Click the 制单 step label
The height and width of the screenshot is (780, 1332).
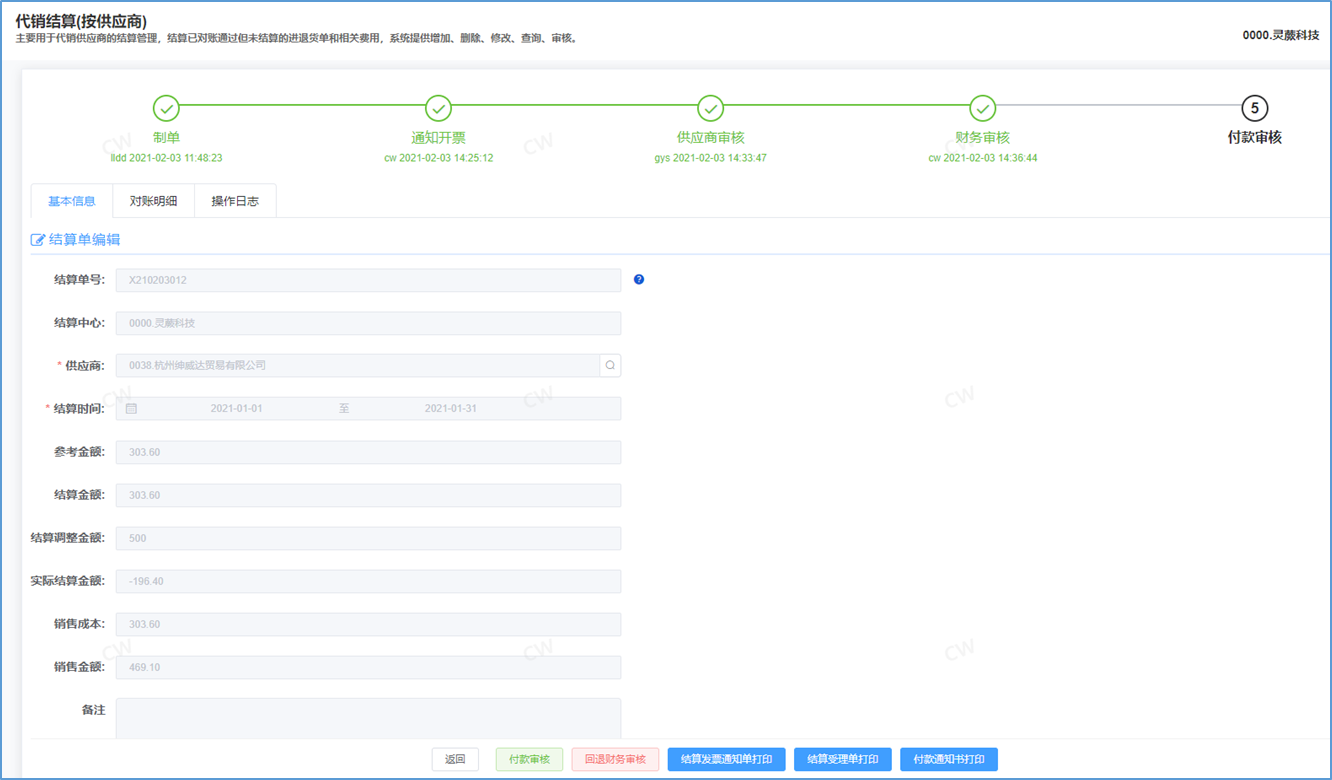point(166,138)
